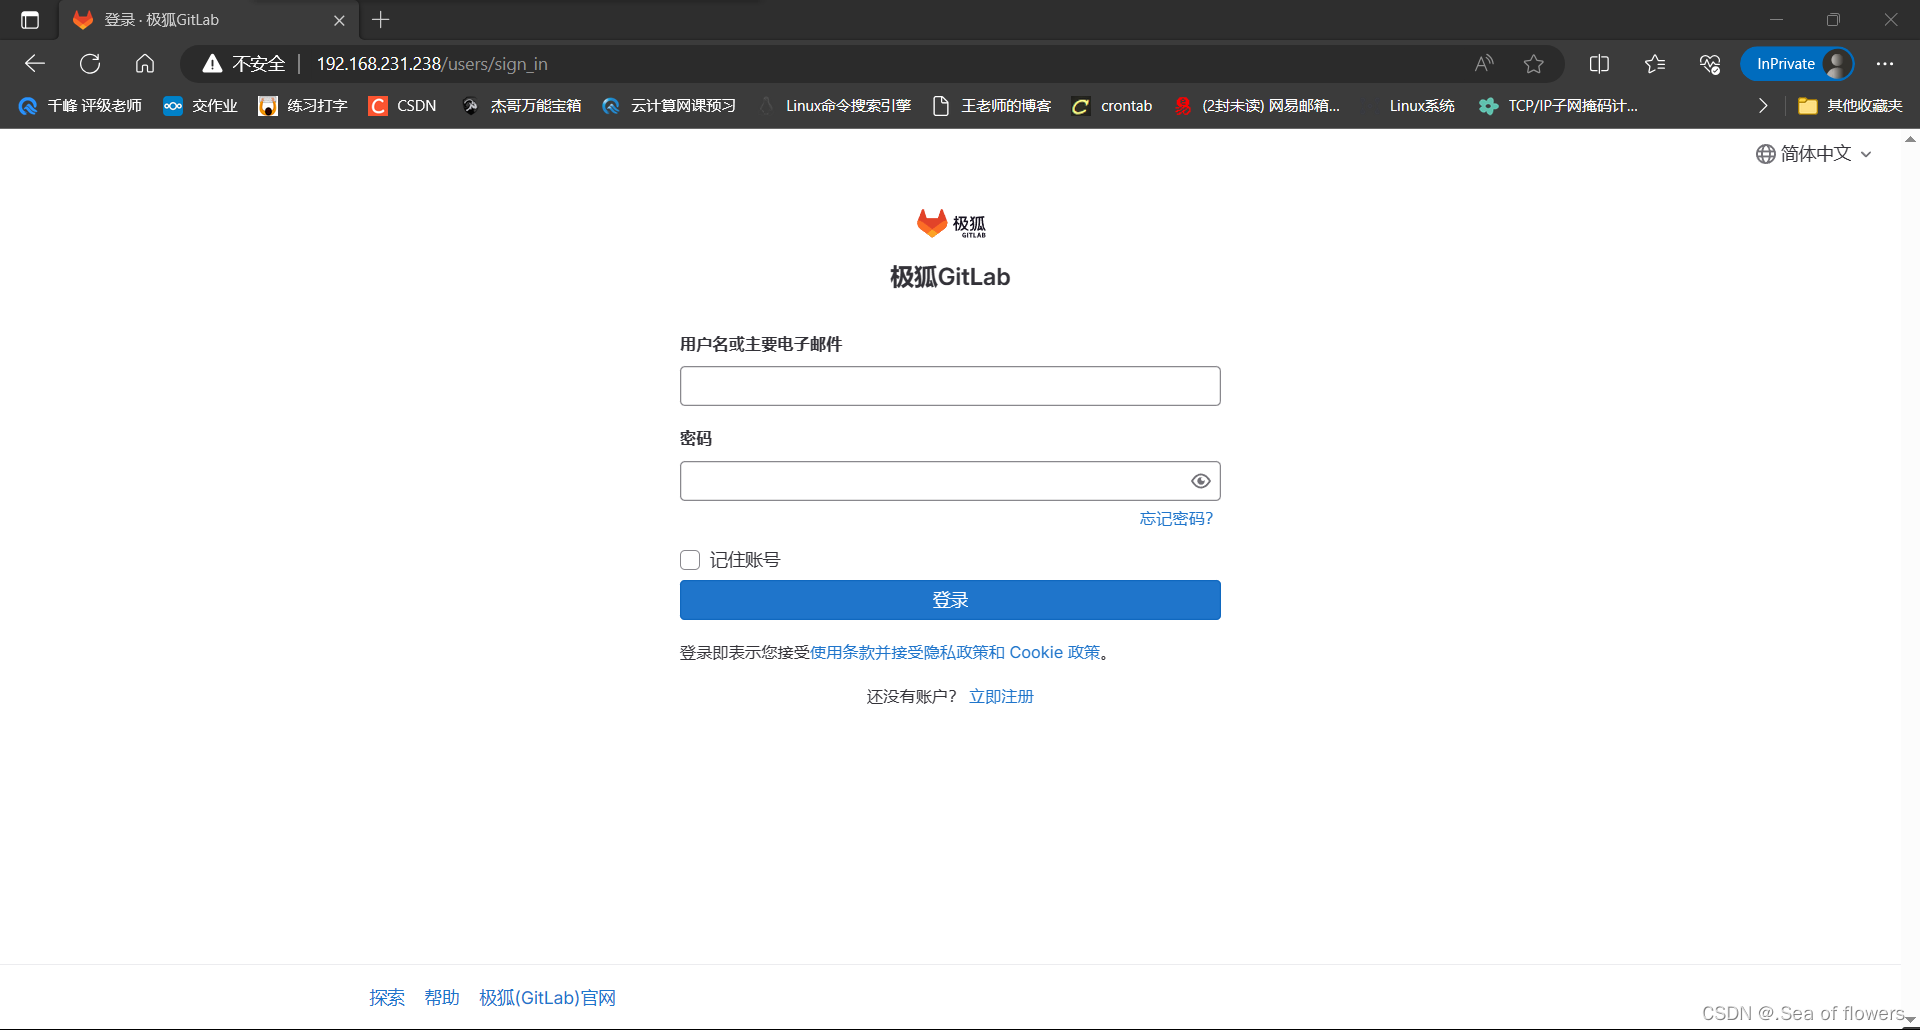Open 探索 footer link
1920x1030 pixels.
pyautogui.click(x=387, y=998)
